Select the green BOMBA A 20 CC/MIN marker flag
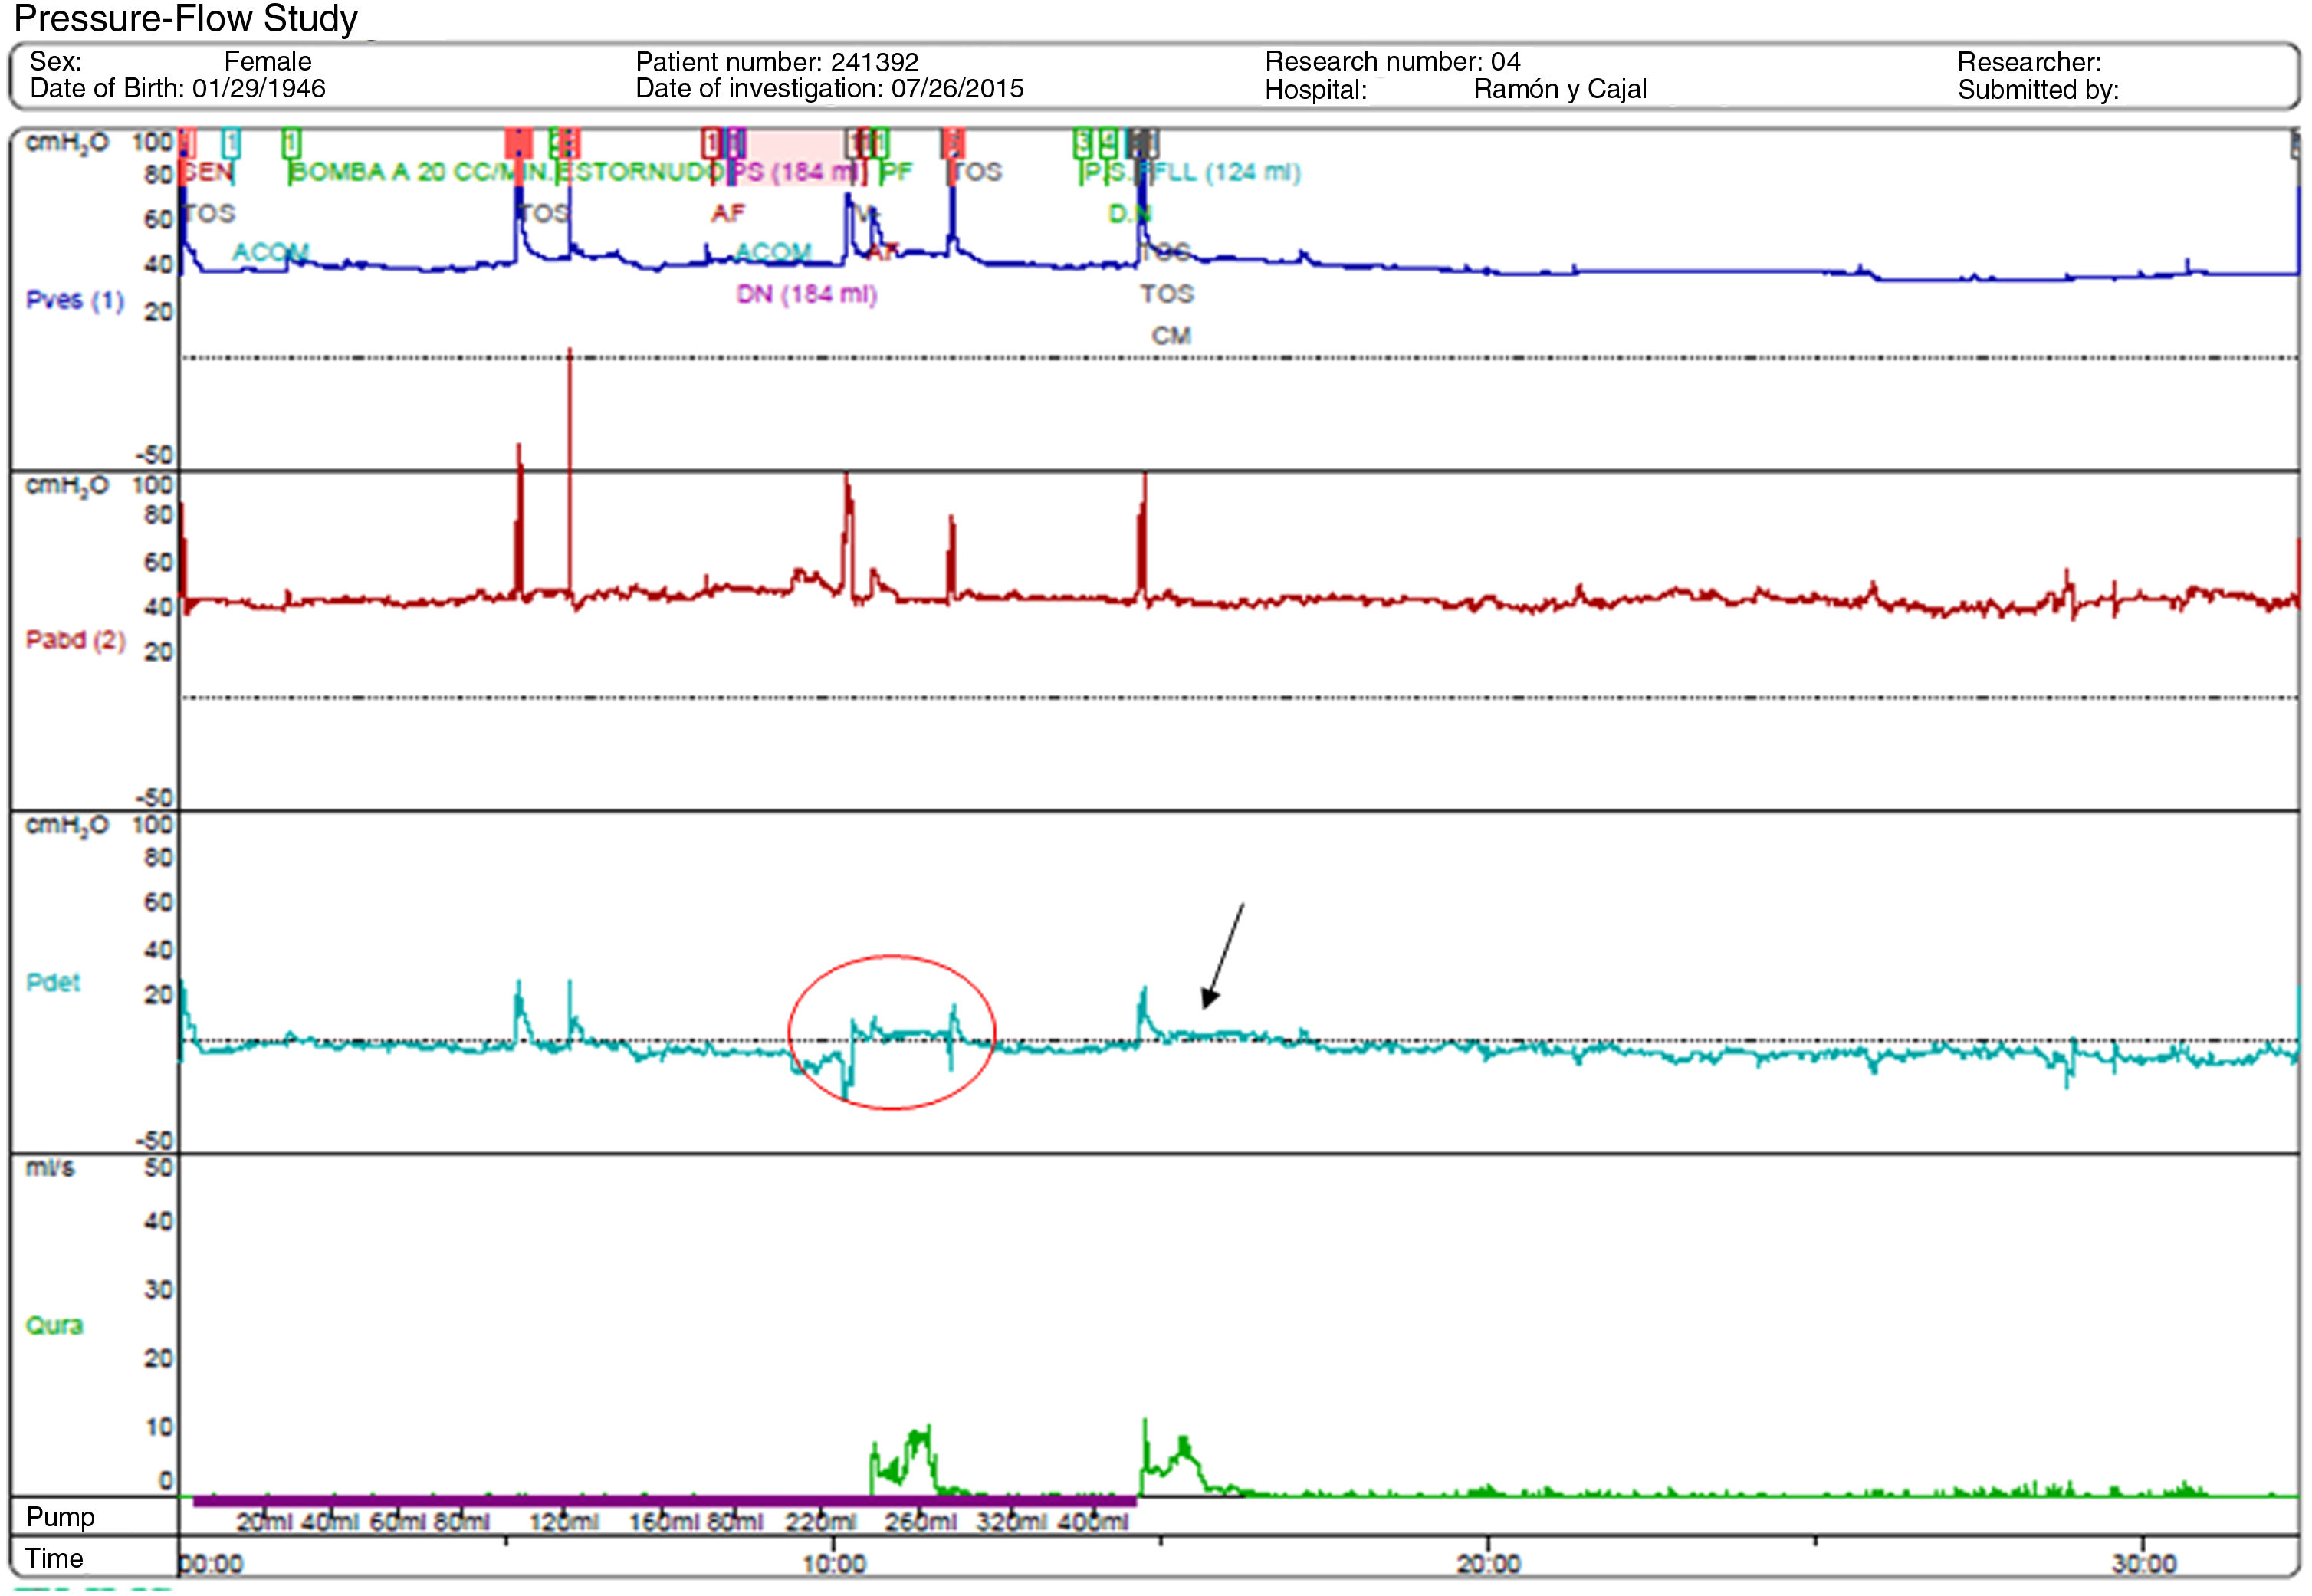This screenshot has width=2312, height=1596. [291, 143]
